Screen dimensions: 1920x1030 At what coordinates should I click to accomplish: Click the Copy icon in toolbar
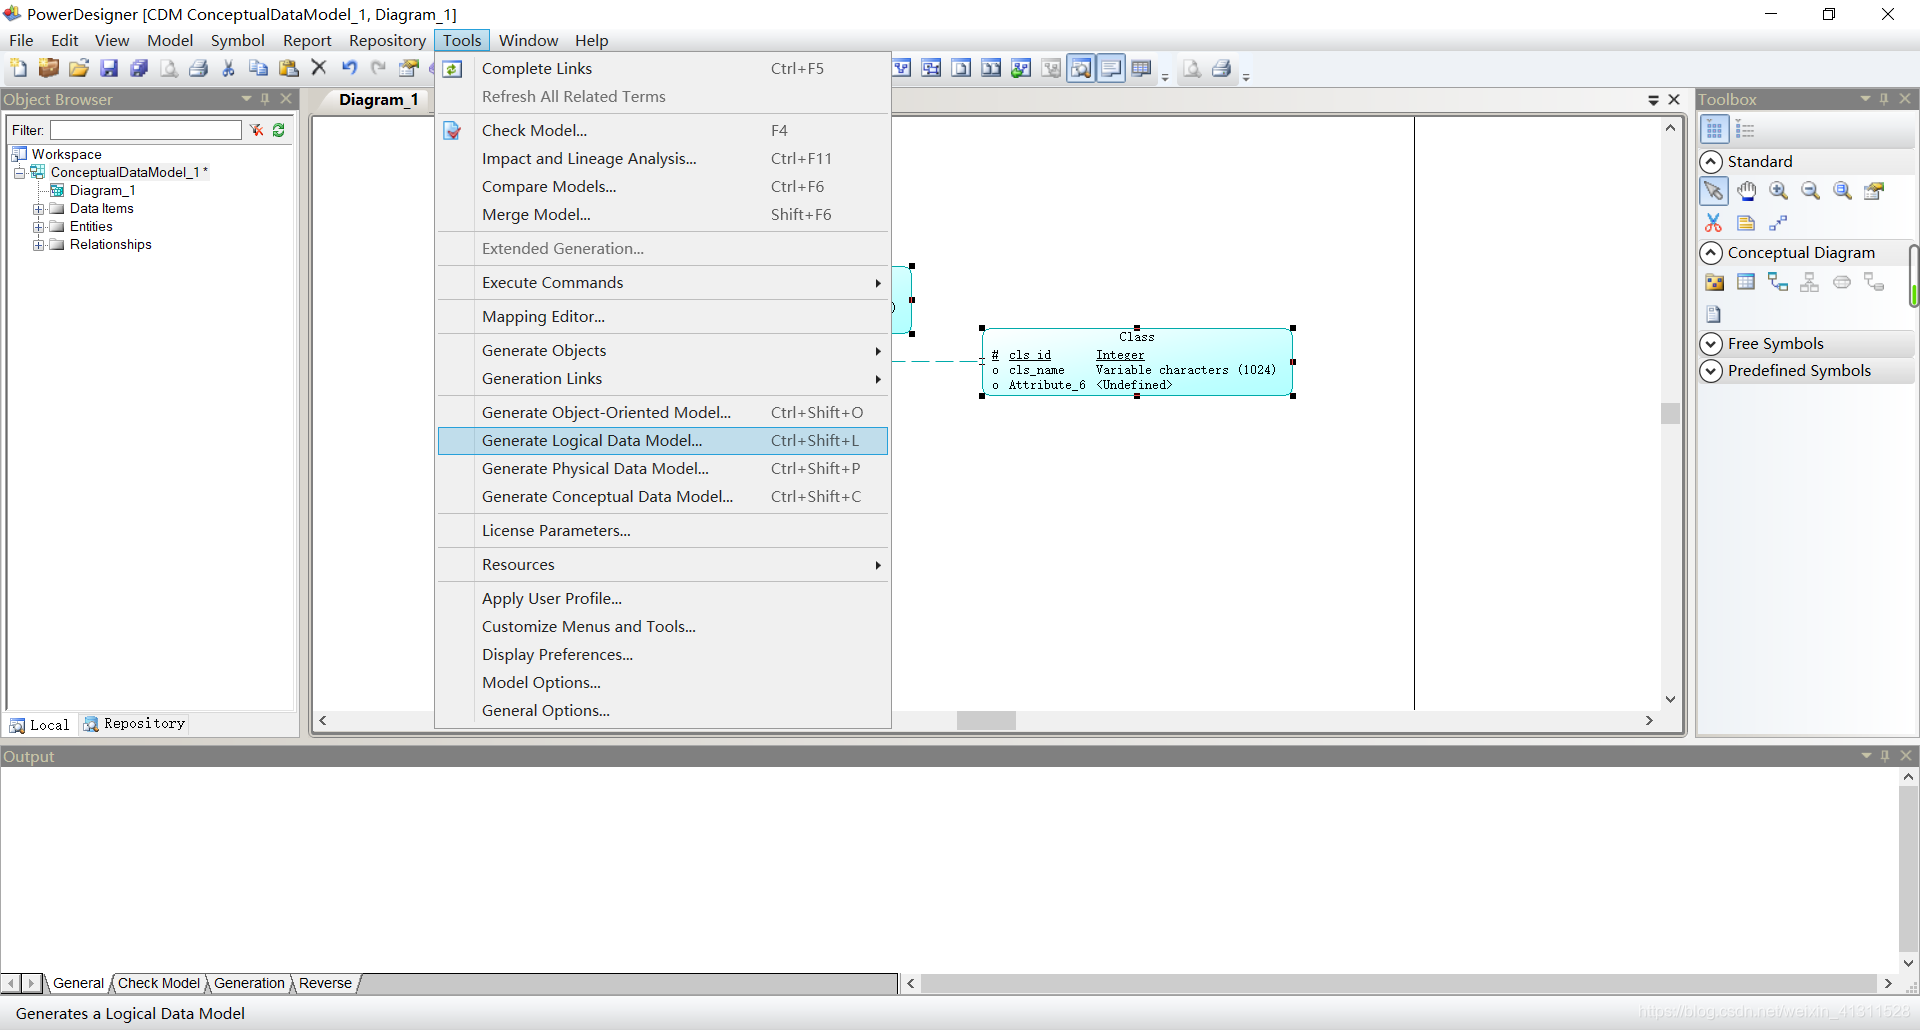(258, 68)
